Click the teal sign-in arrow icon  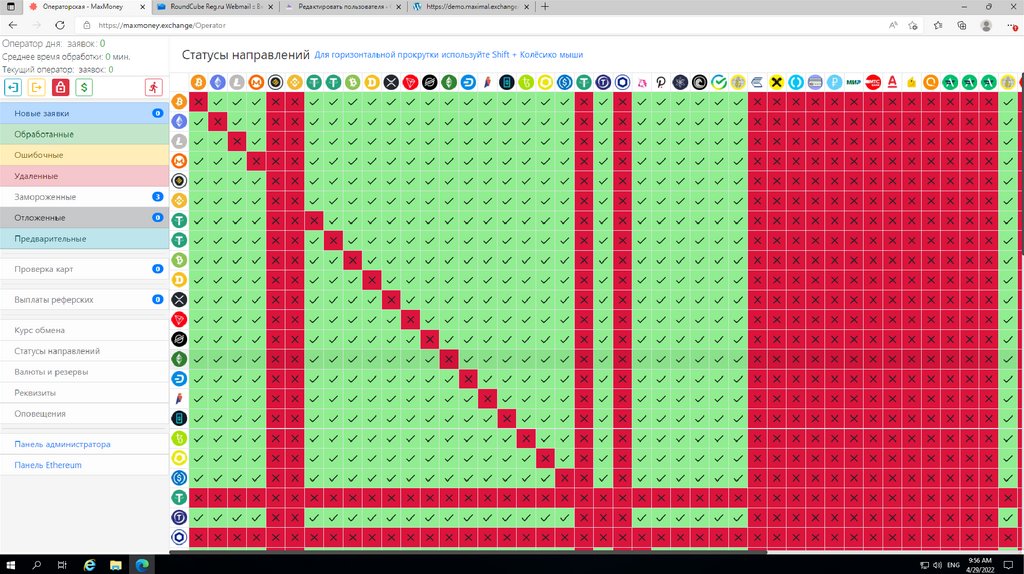[13, 88]
